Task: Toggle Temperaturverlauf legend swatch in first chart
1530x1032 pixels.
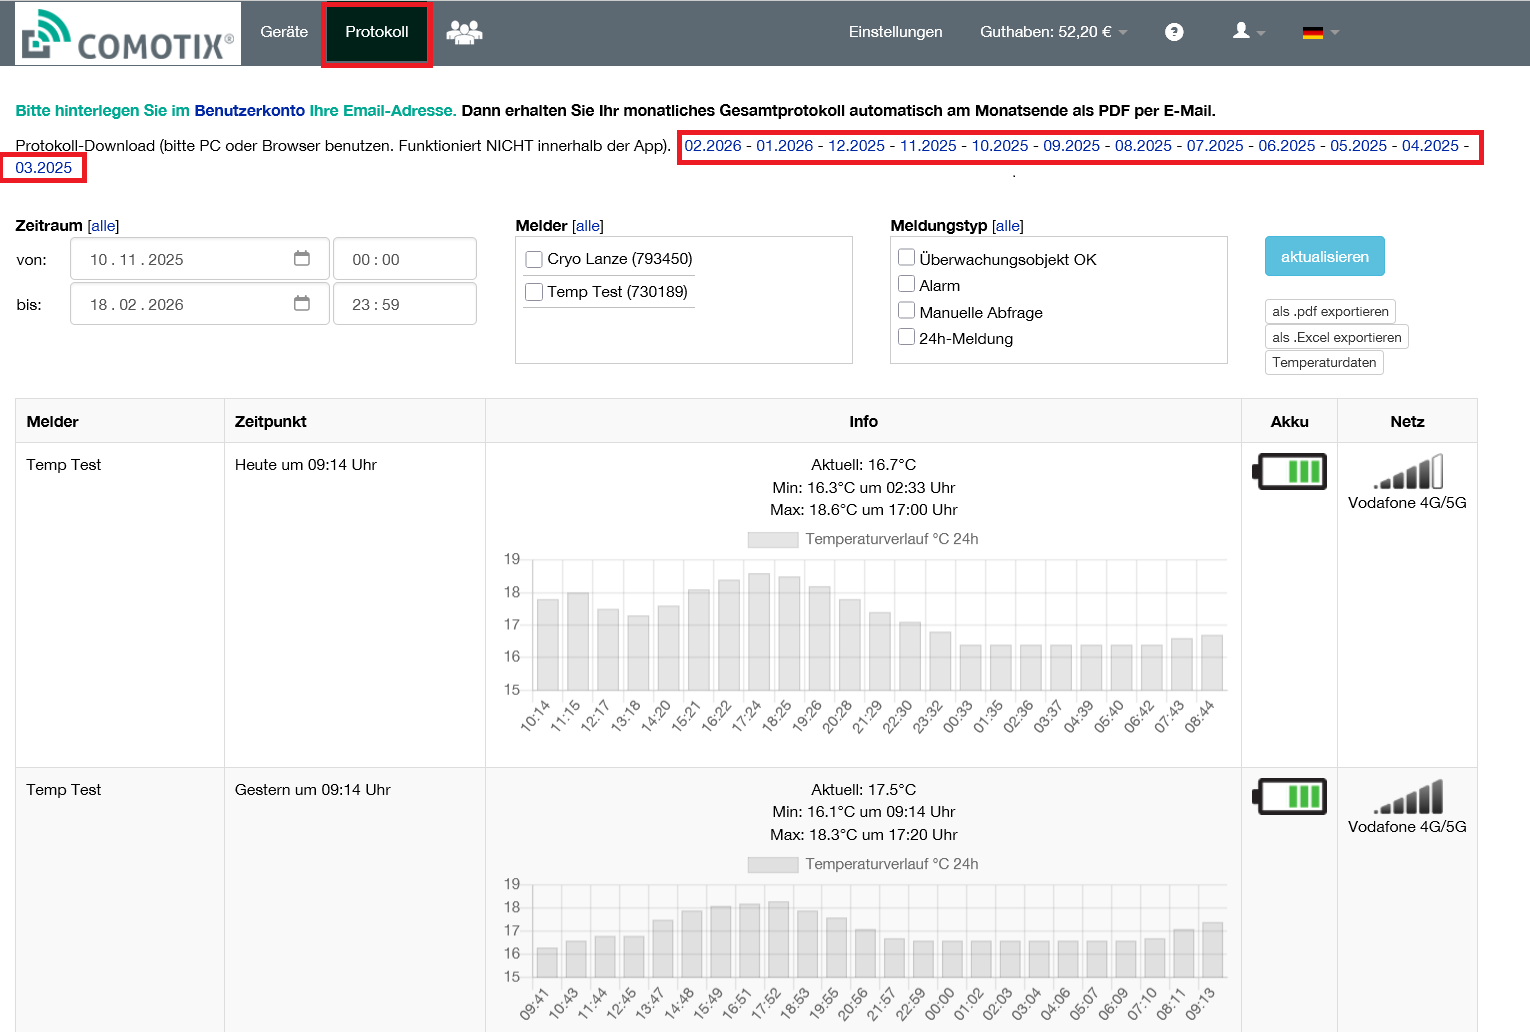Action: coord(773,540)
